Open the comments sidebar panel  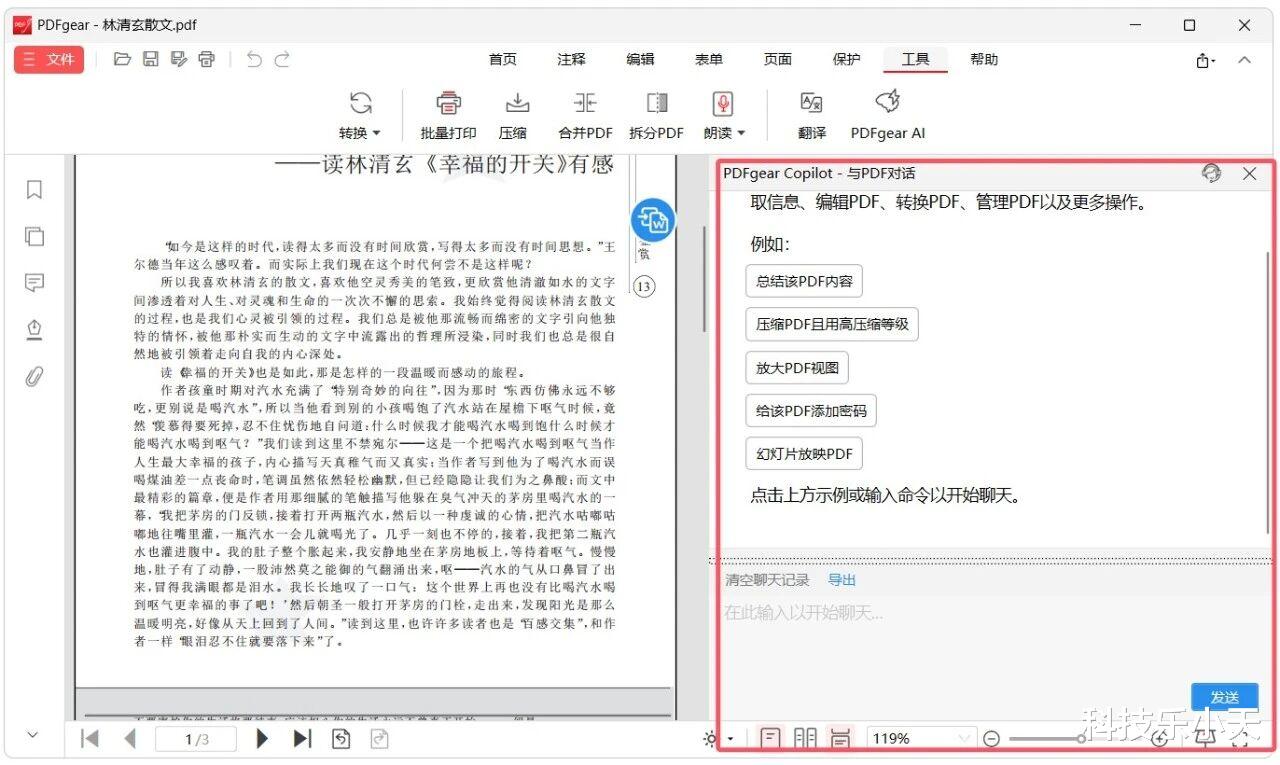34,283
